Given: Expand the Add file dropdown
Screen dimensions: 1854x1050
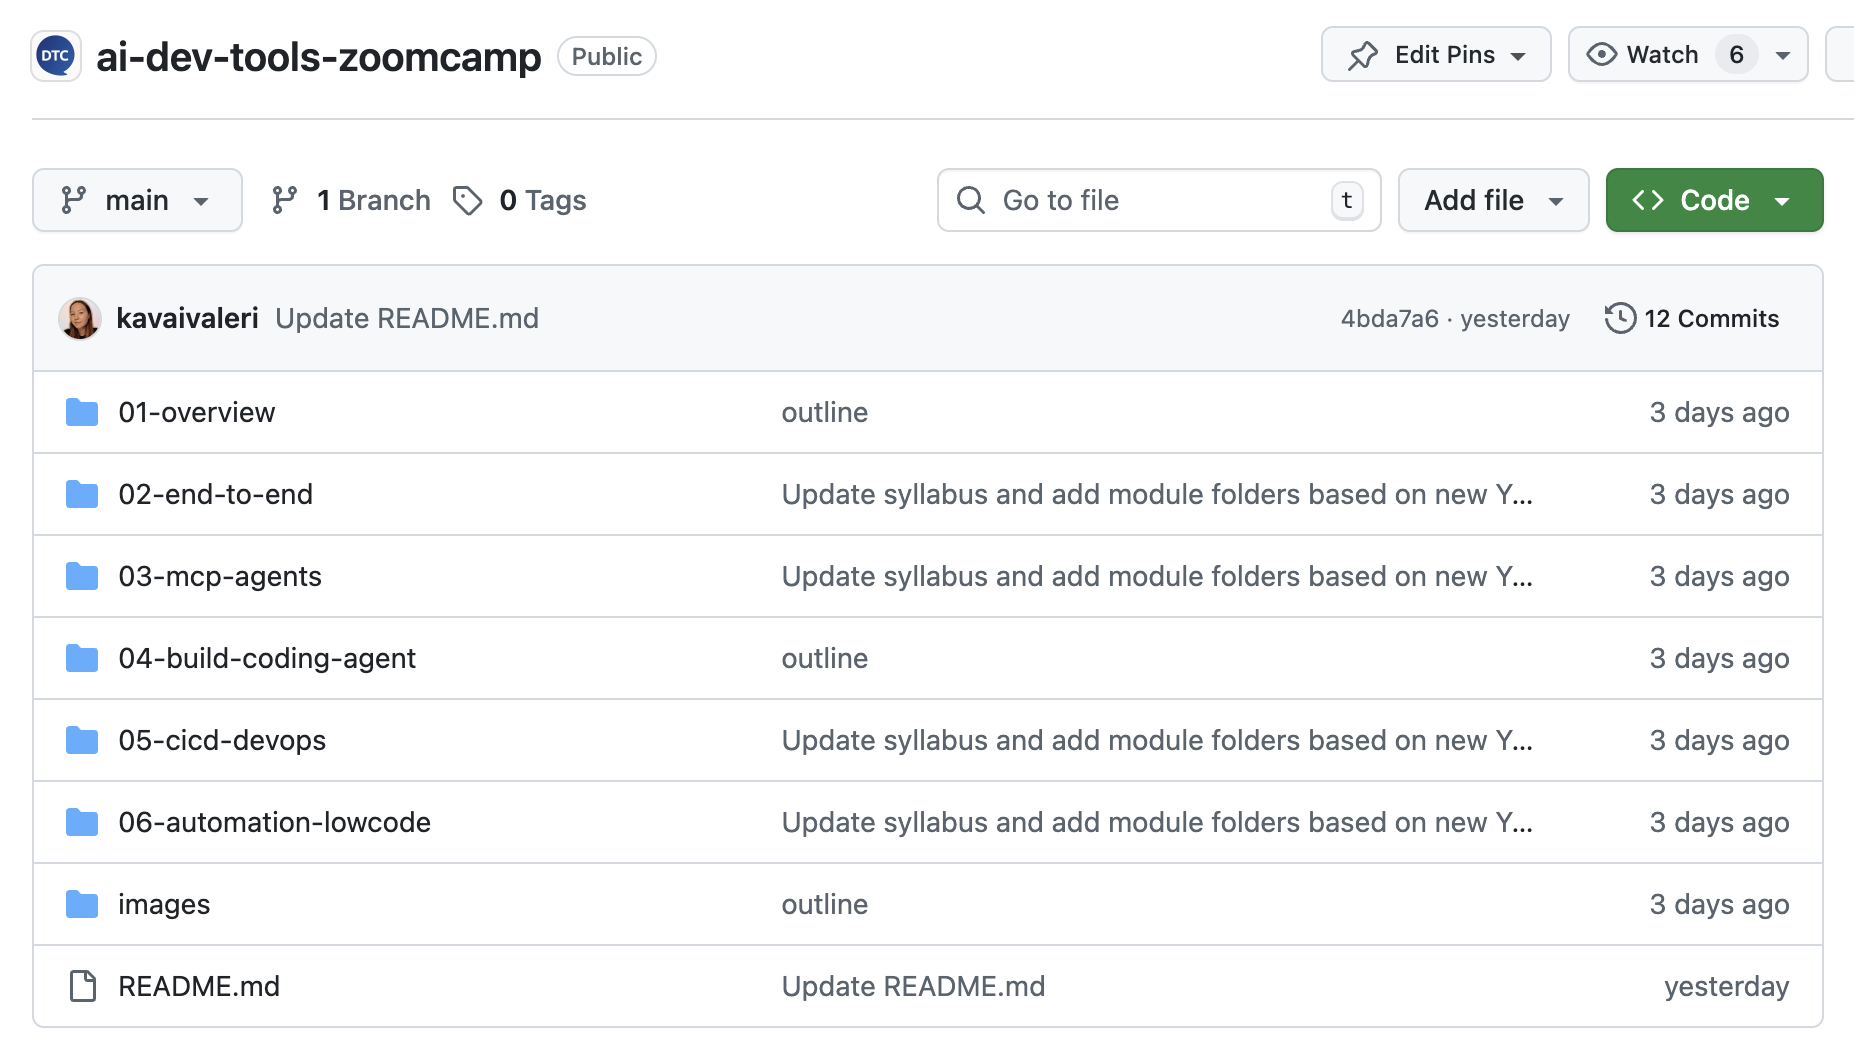Looking at the screenshot, I should tap(1493, 200).
